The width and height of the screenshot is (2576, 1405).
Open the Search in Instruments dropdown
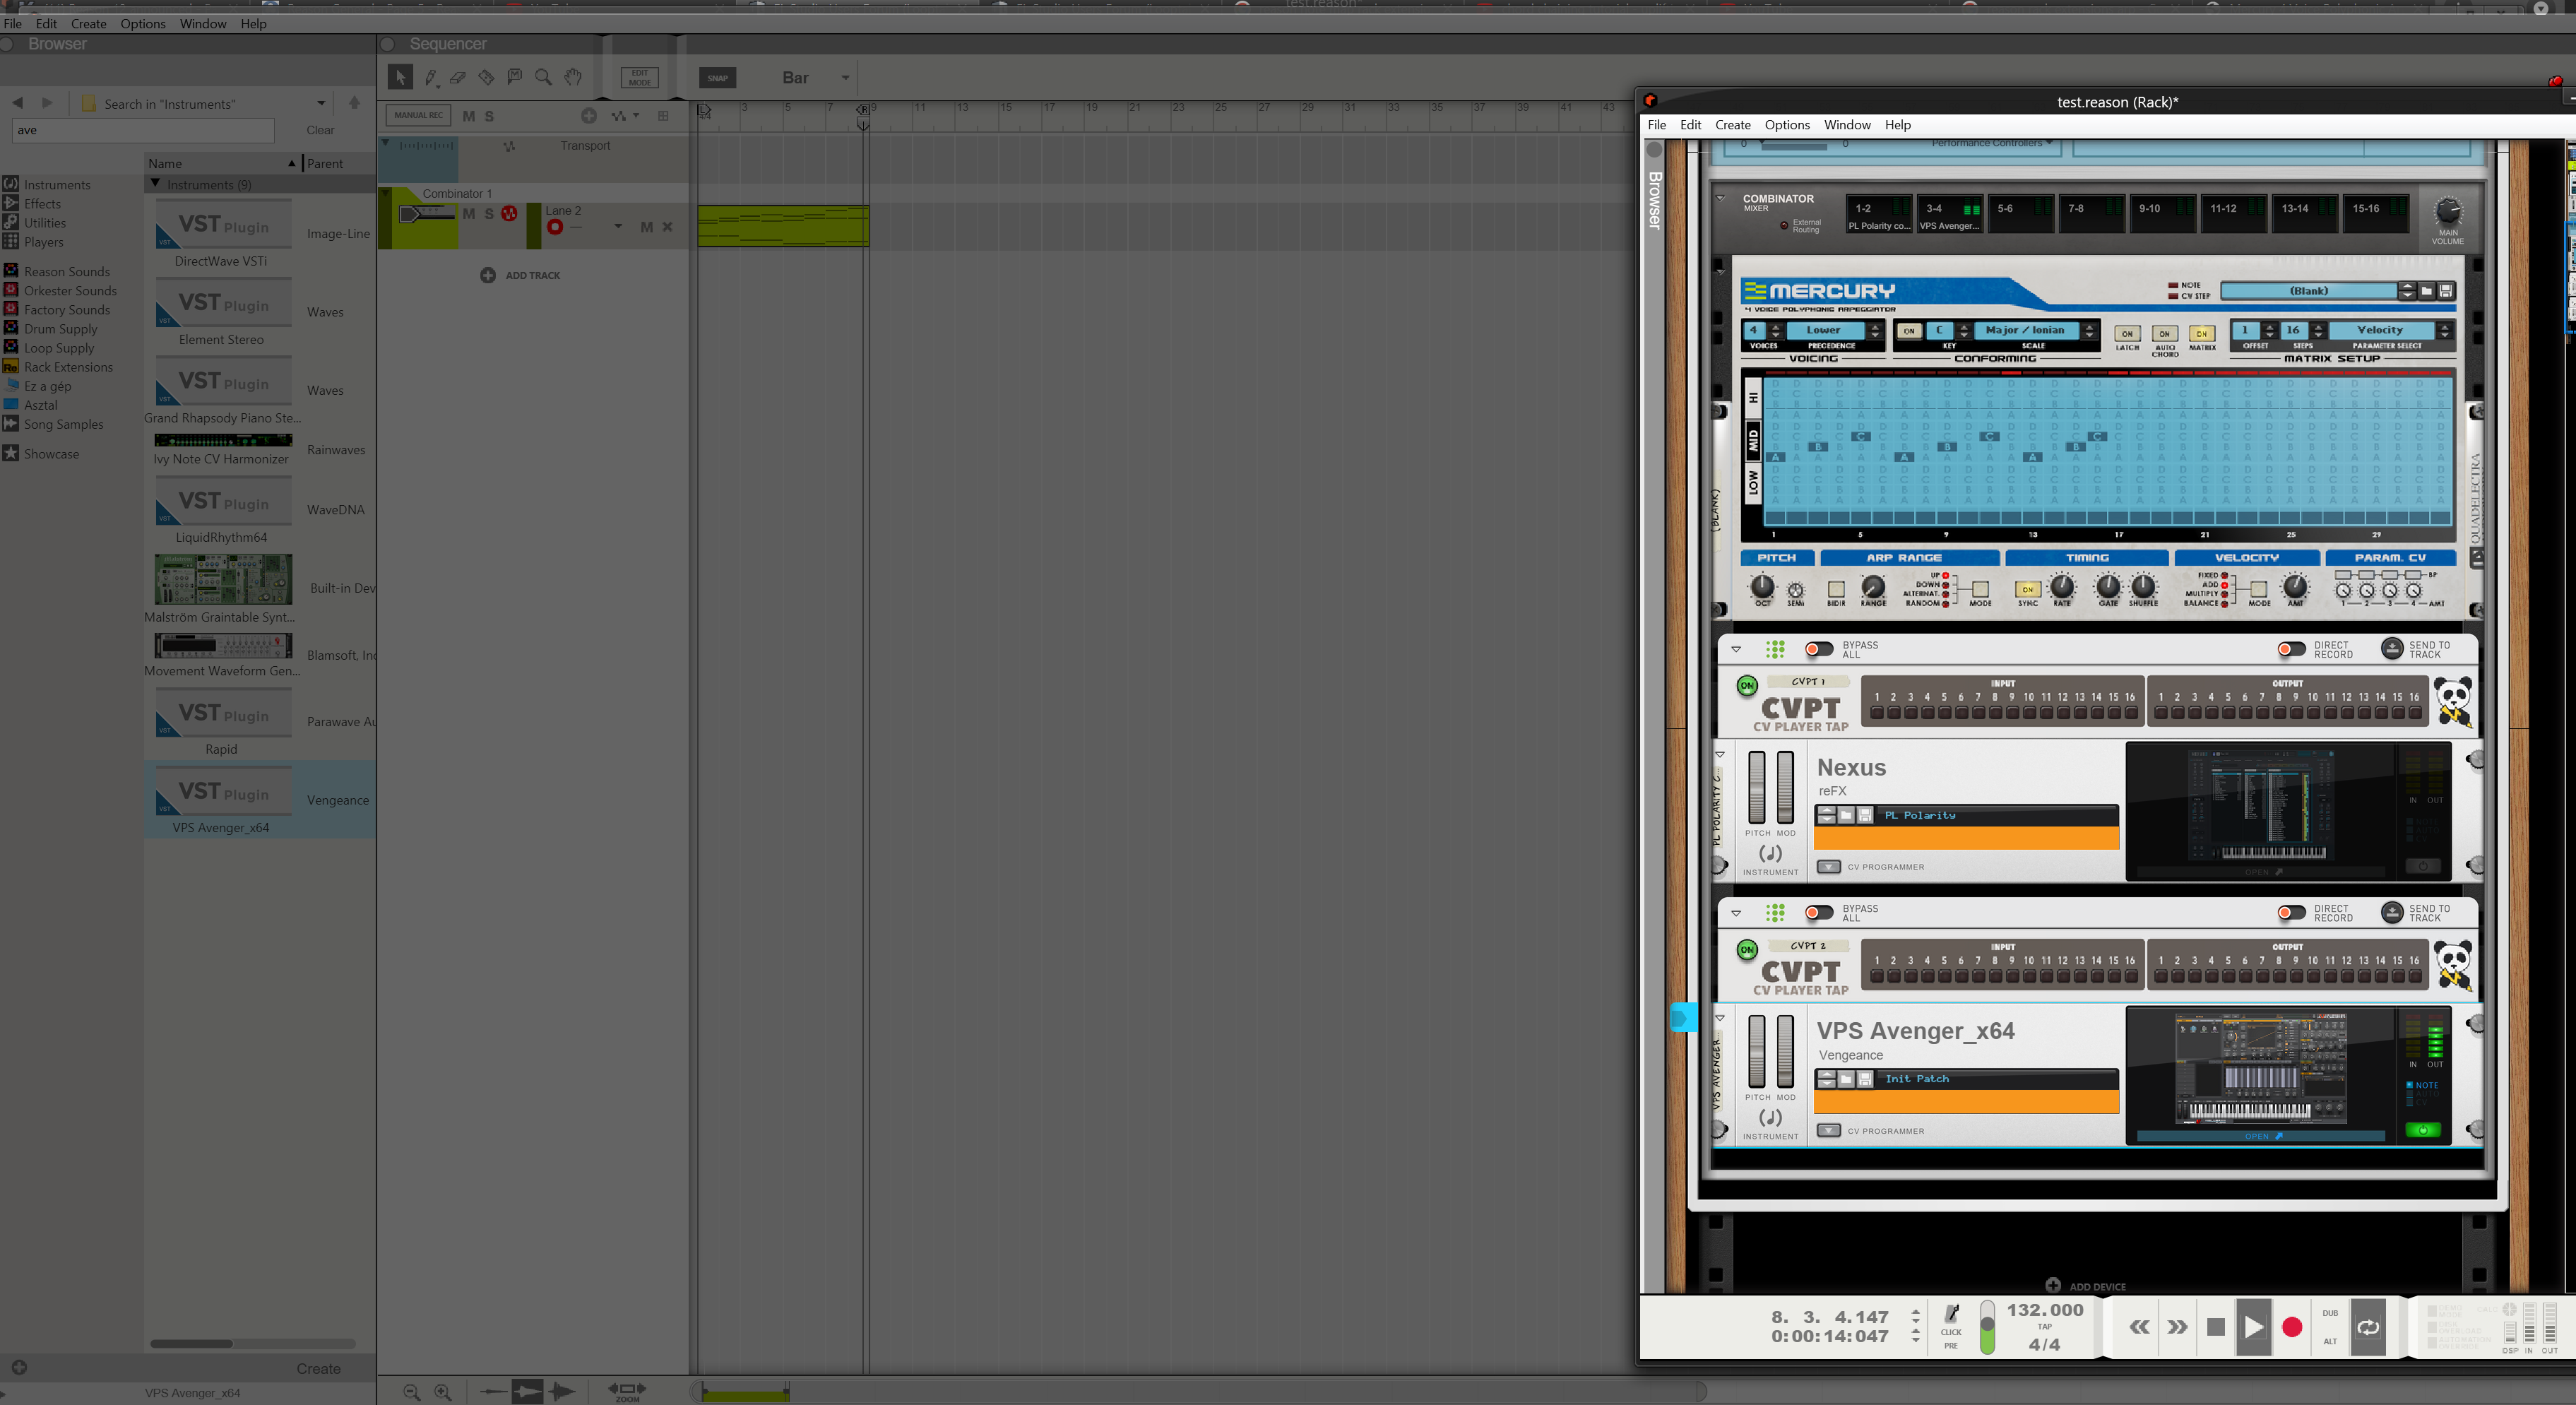321,103
